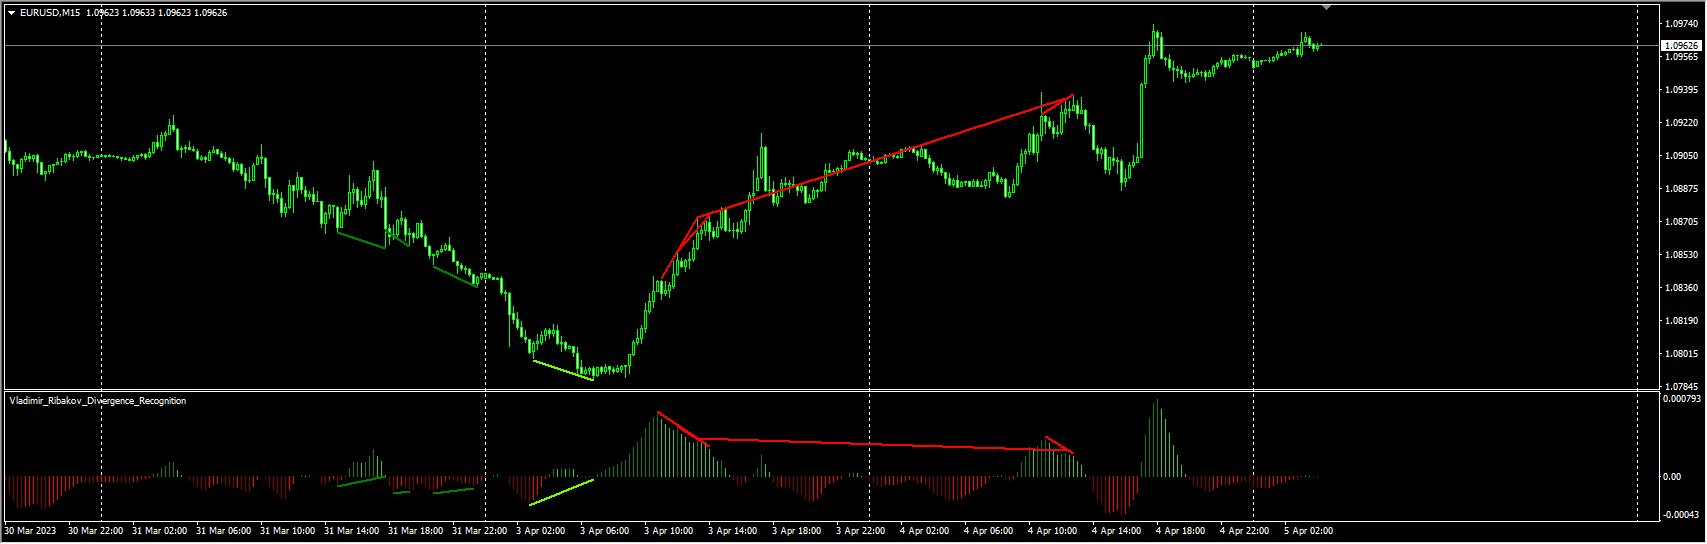The height and width of the screenshot is (544, 1707).
Task: Click the 3 Apr 22:00 time label
Action: pos(860,531)
